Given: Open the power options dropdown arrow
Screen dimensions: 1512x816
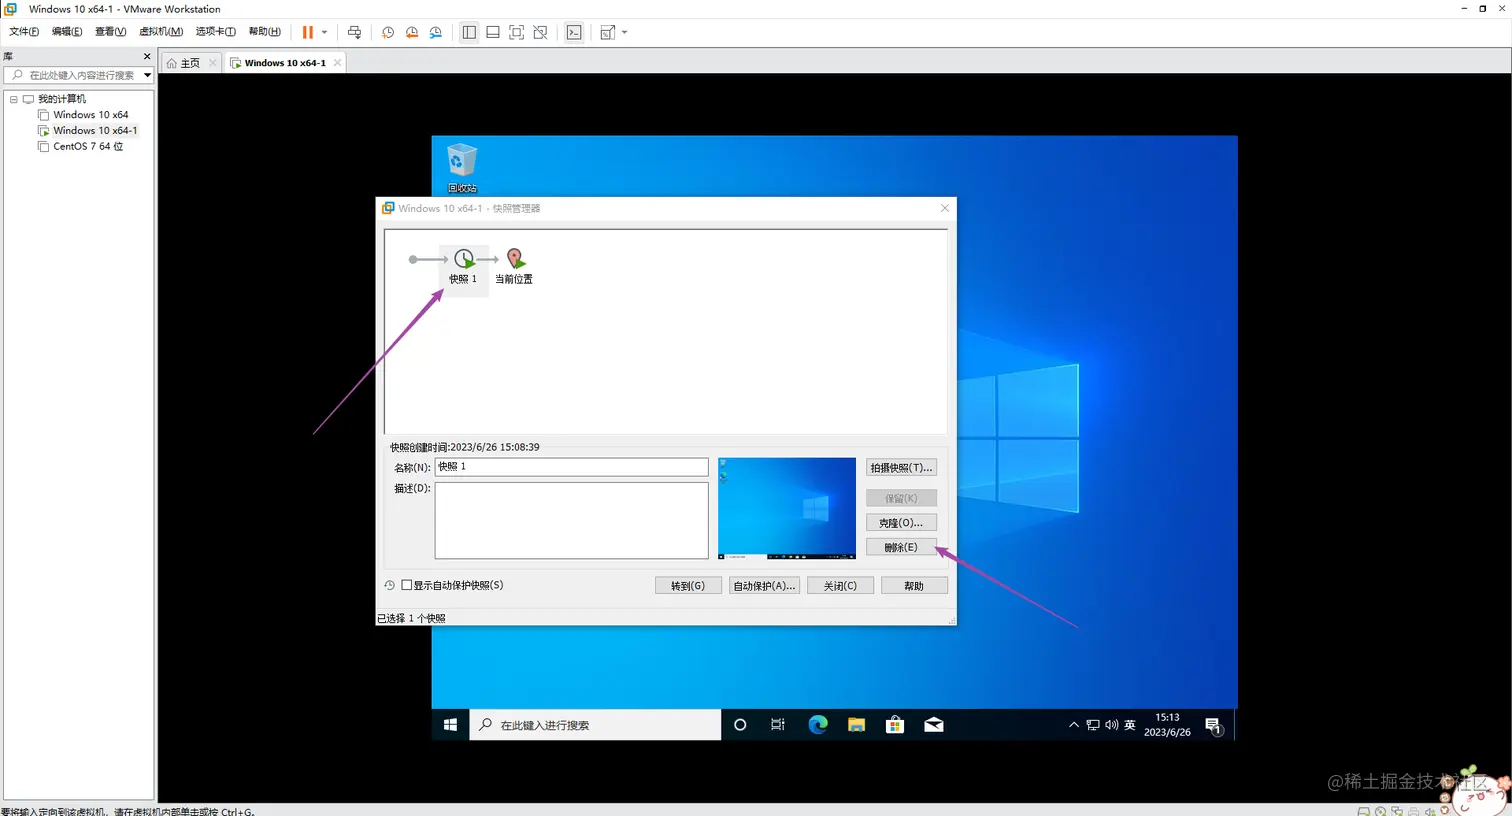Looking at the screenshot, I should coord(324,32).
